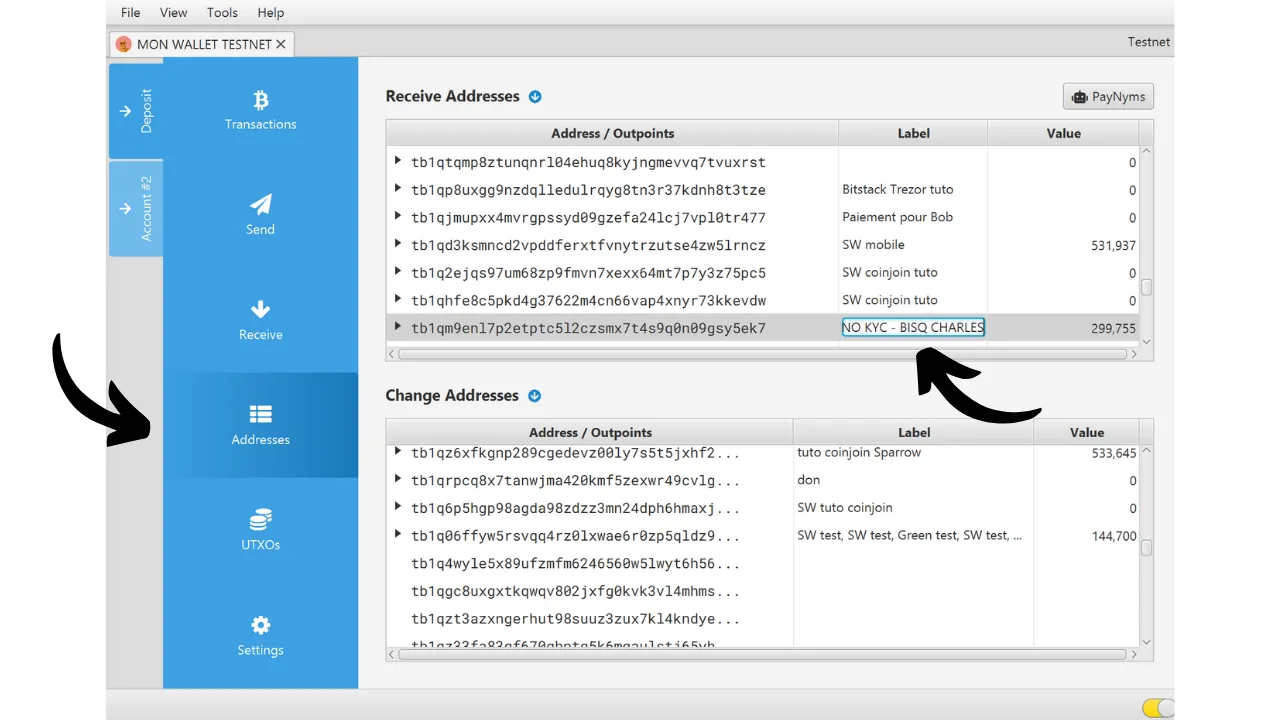Click the Receive Addresses horizontal scrollbar
The image size is (1280, 720).
(762, 354)
